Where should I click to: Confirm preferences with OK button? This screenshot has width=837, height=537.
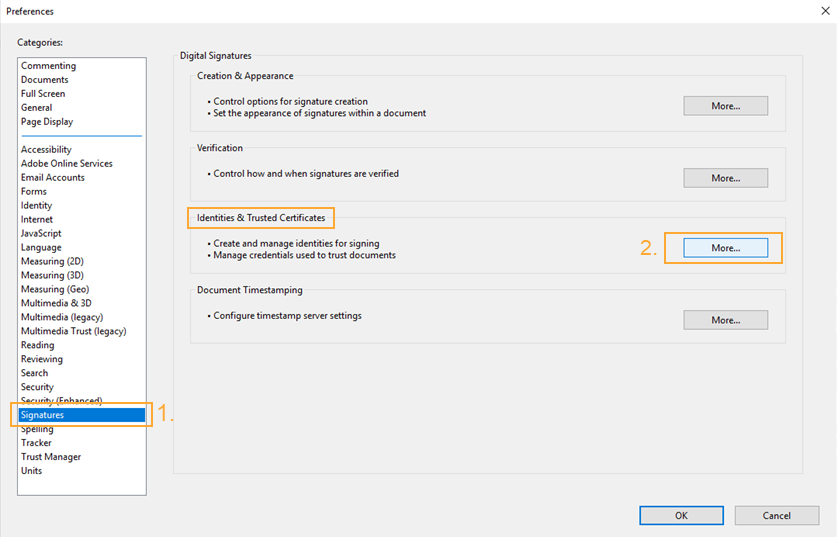coord(681,515)
